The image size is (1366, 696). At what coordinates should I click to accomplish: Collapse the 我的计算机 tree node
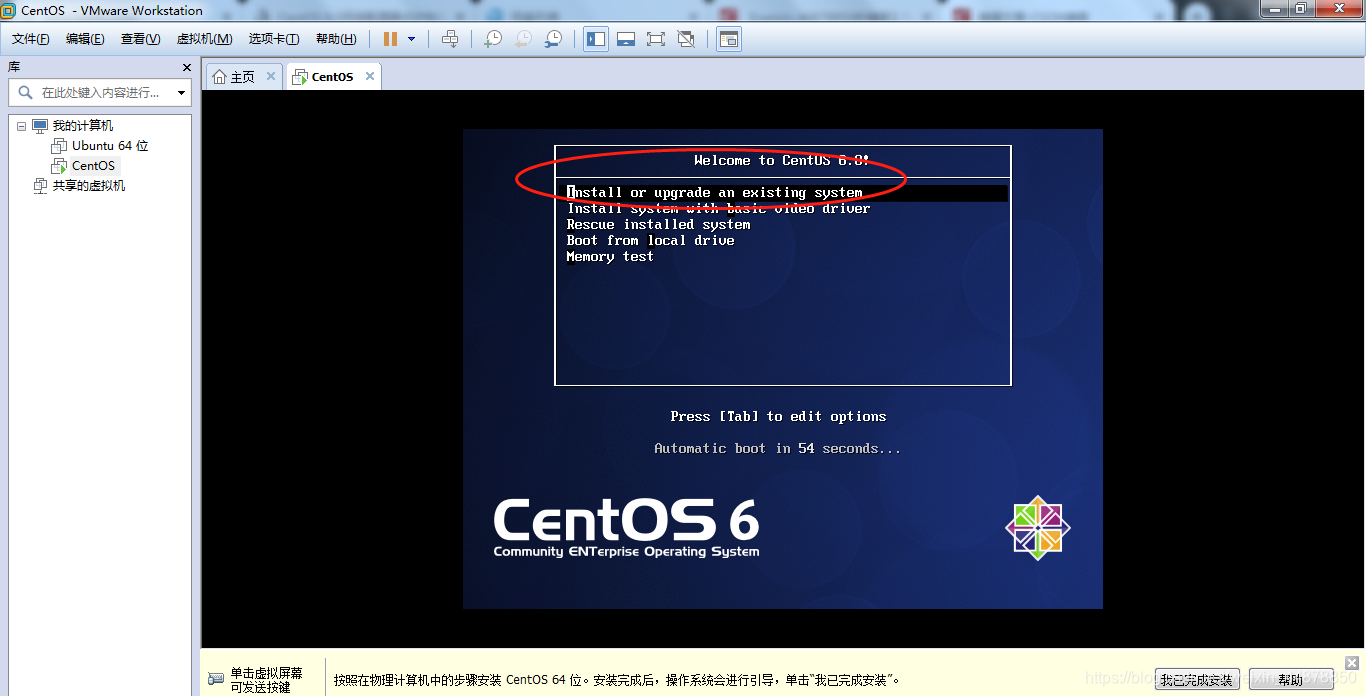tap(21, 126)
